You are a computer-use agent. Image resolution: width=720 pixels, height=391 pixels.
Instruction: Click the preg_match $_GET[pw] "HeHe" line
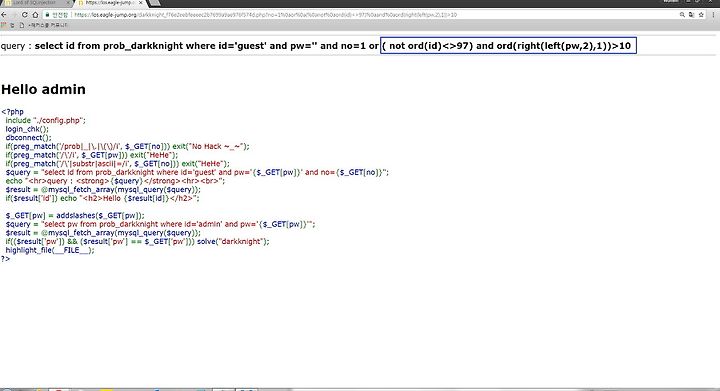coord(91,155)
